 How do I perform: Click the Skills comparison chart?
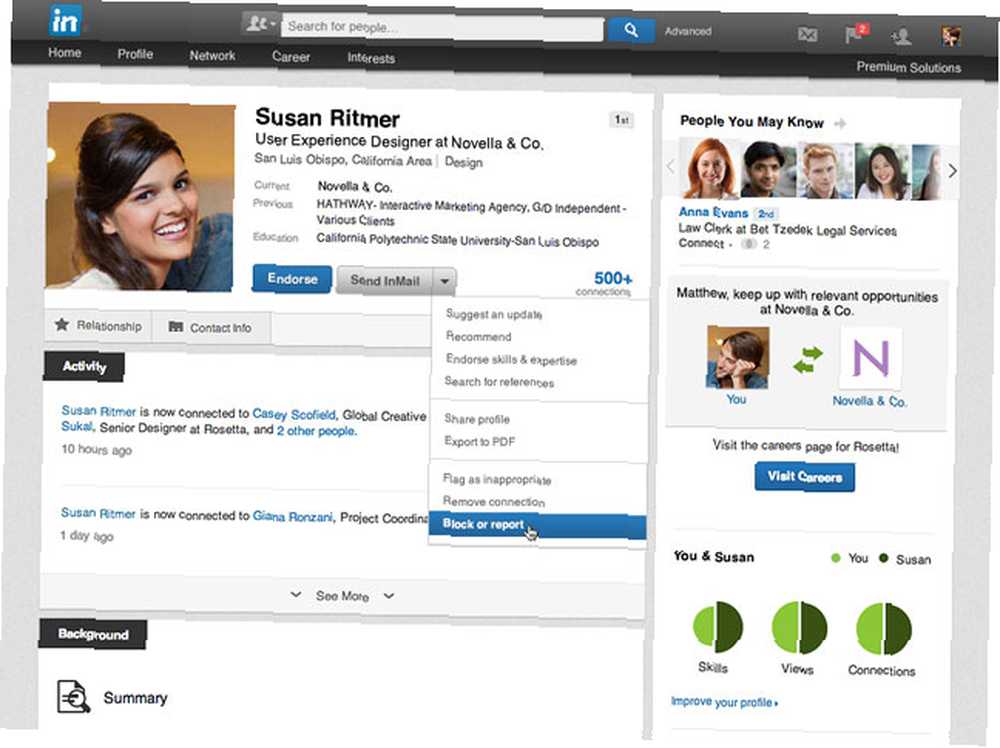click(717, 626)
